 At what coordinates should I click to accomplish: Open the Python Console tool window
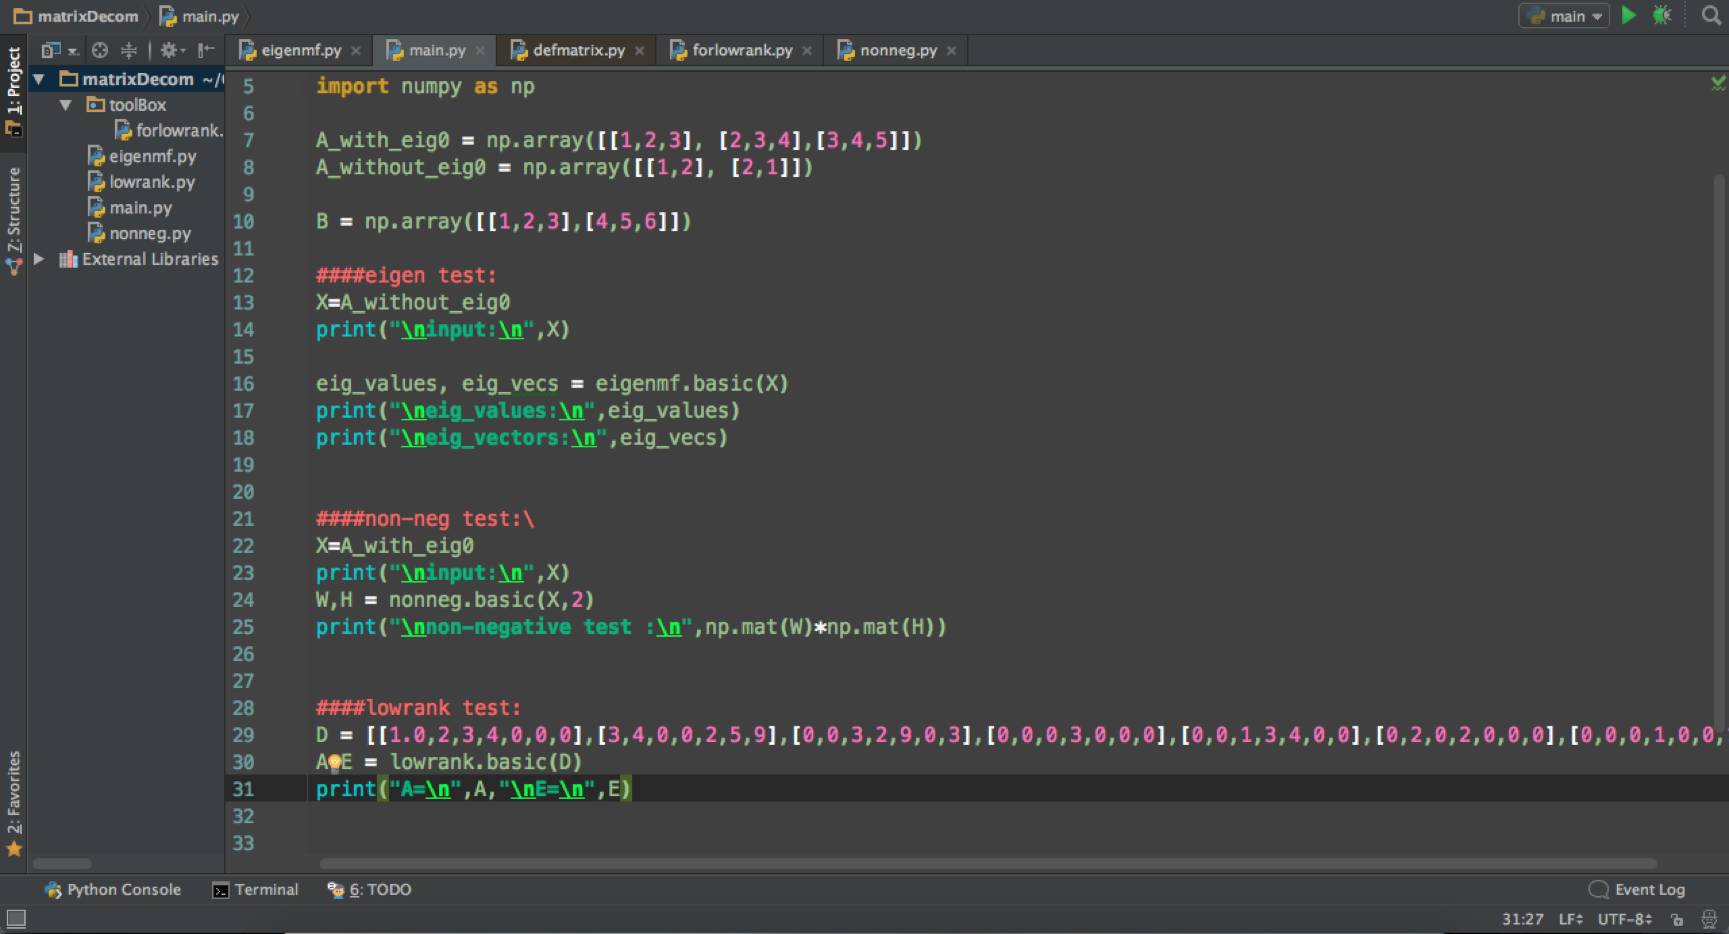(x=113, y=890)
